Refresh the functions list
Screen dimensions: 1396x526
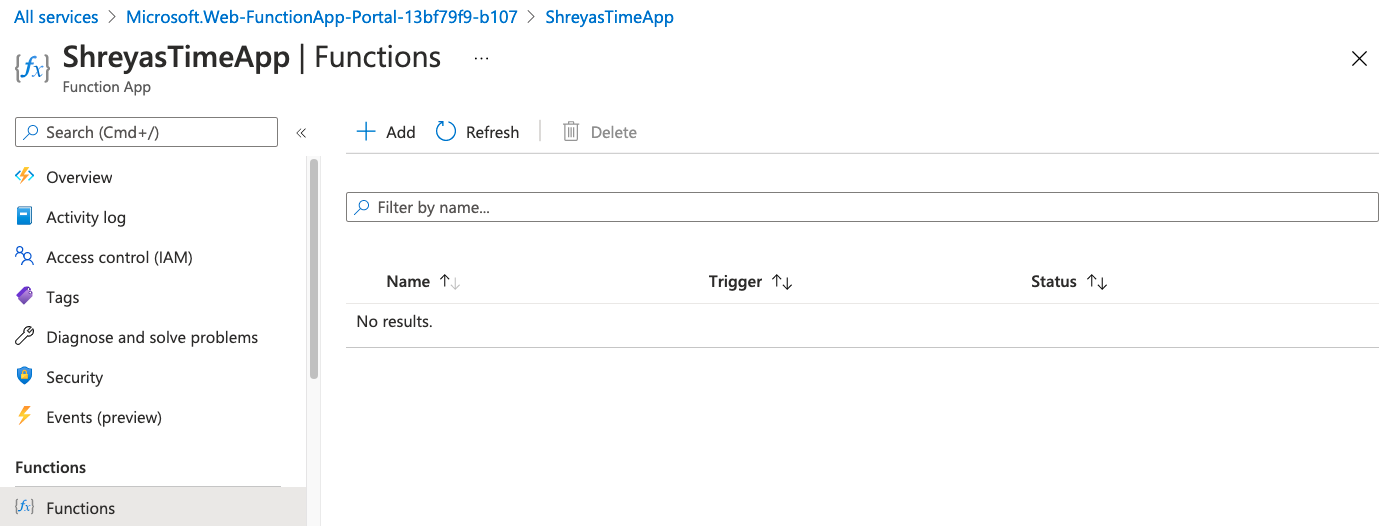click(478, 132)
